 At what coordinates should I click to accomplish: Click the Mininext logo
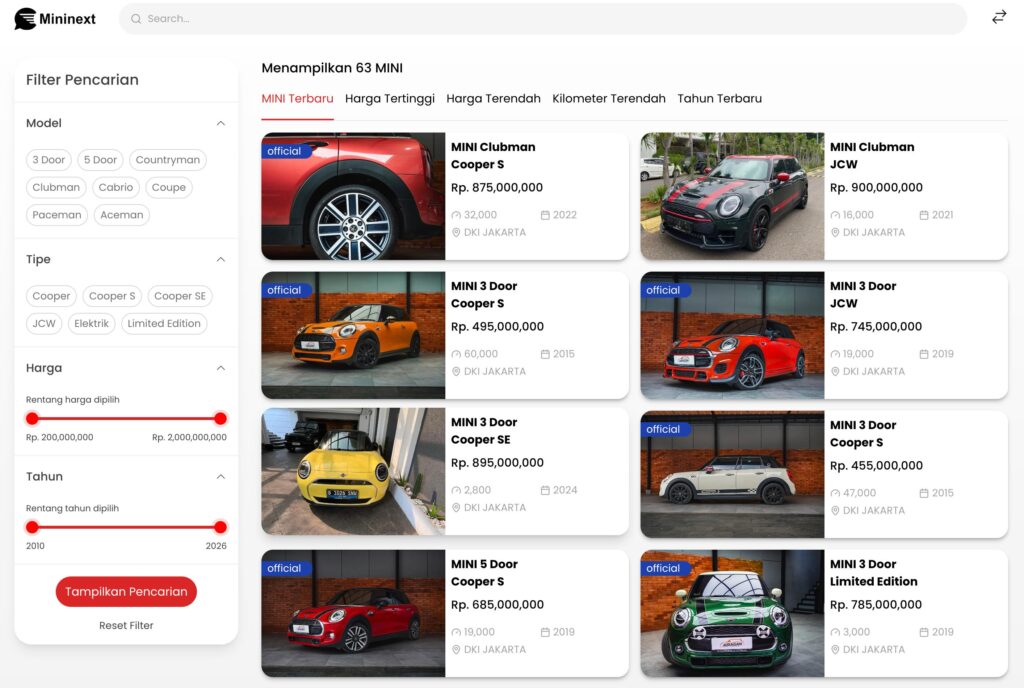(55, 18)
